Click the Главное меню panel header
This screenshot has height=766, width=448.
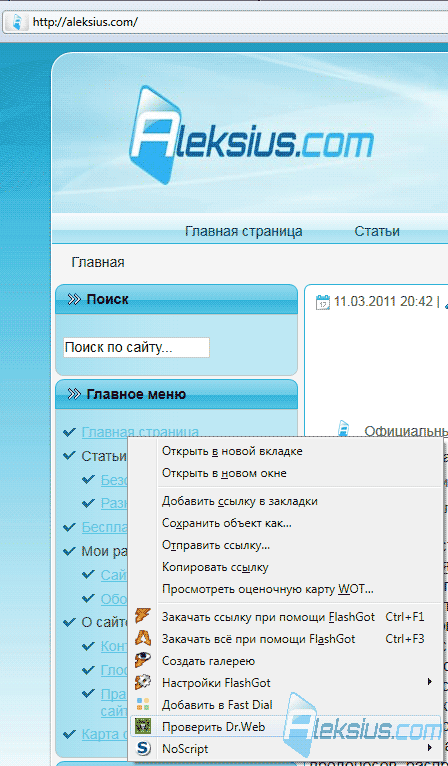(x=176, y=394)
